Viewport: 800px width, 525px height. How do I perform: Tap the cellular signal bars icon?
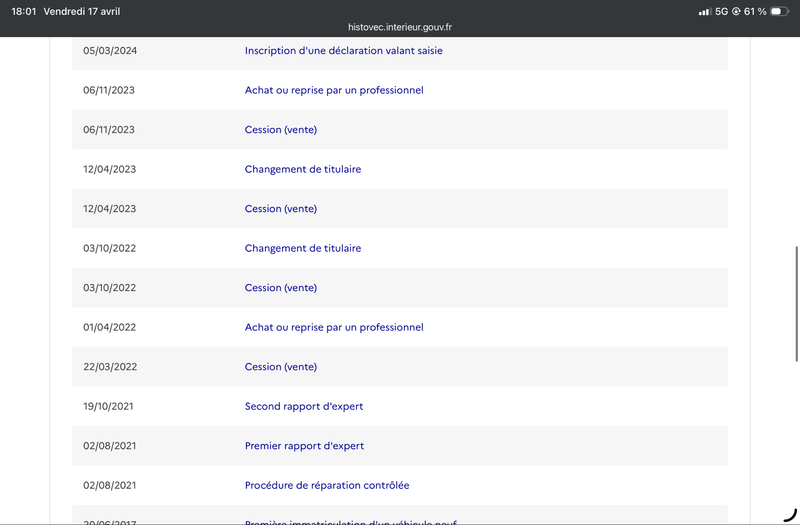(705, 11)
